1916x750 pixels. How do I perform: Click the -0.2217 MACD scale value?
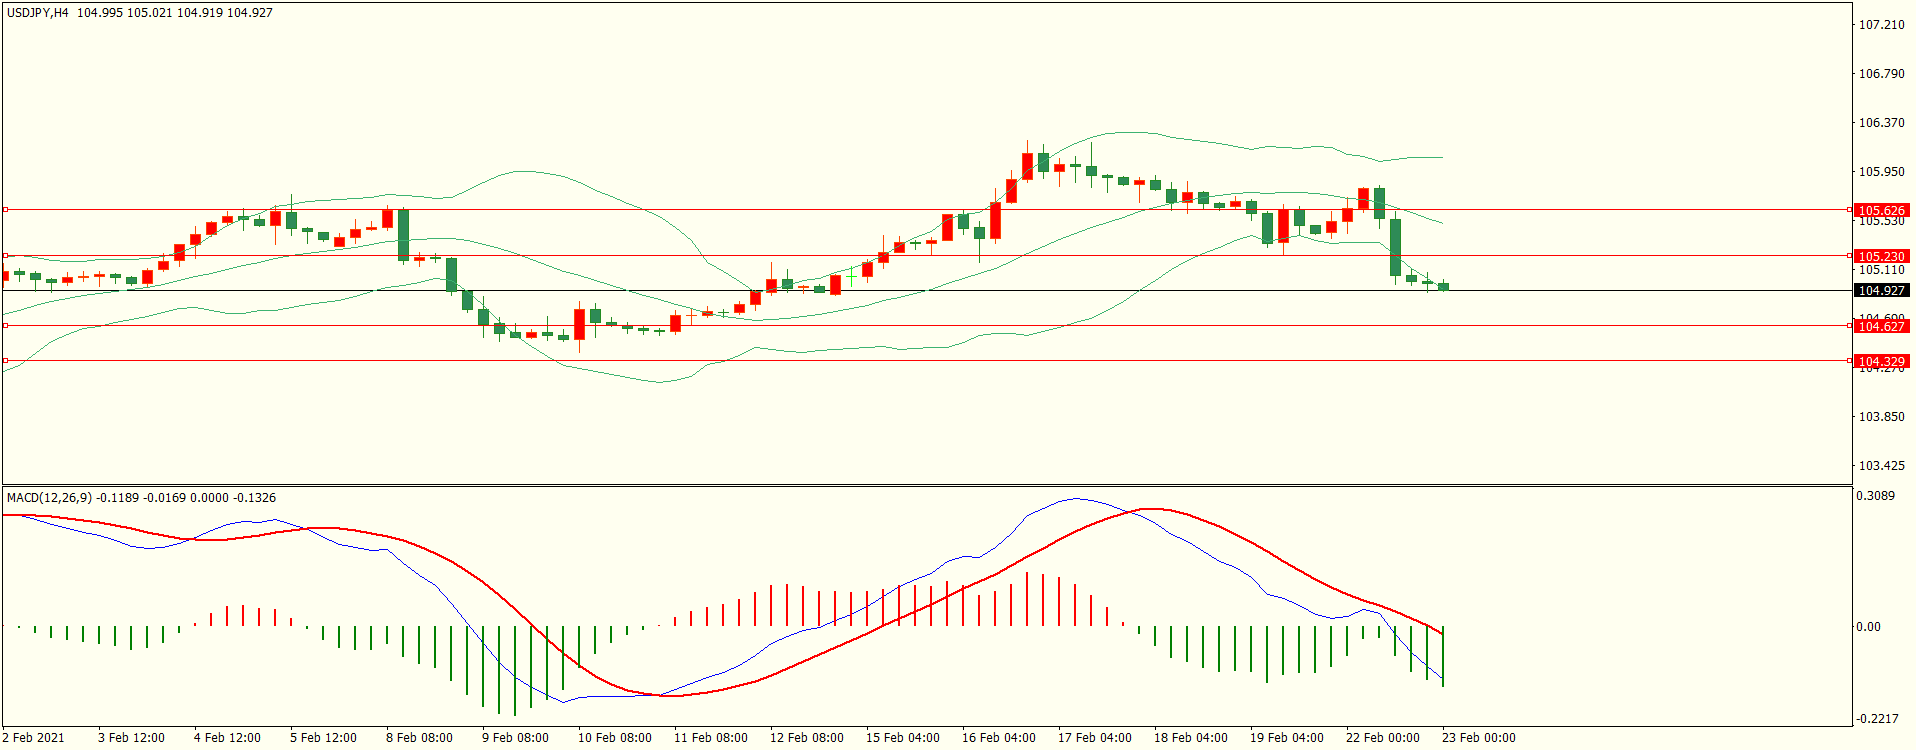(x=1876, y=719)
